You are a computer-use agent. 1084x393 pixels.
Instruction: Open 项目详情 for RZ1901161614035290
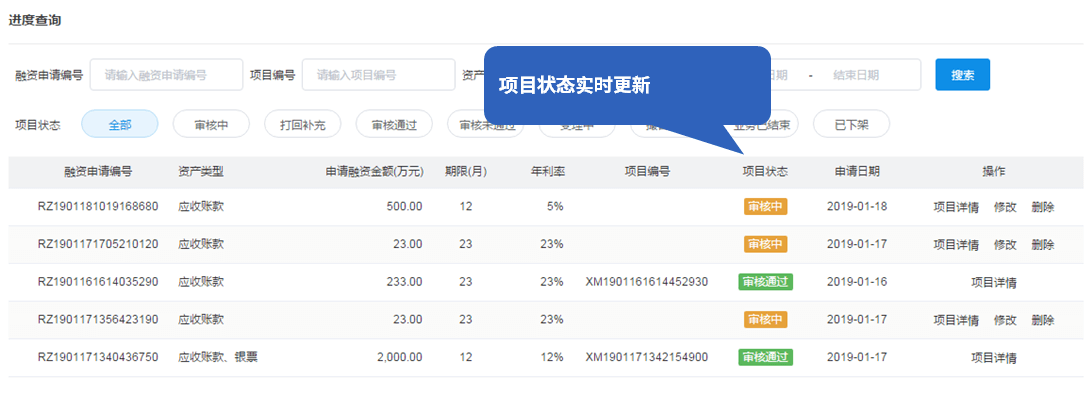993,282
